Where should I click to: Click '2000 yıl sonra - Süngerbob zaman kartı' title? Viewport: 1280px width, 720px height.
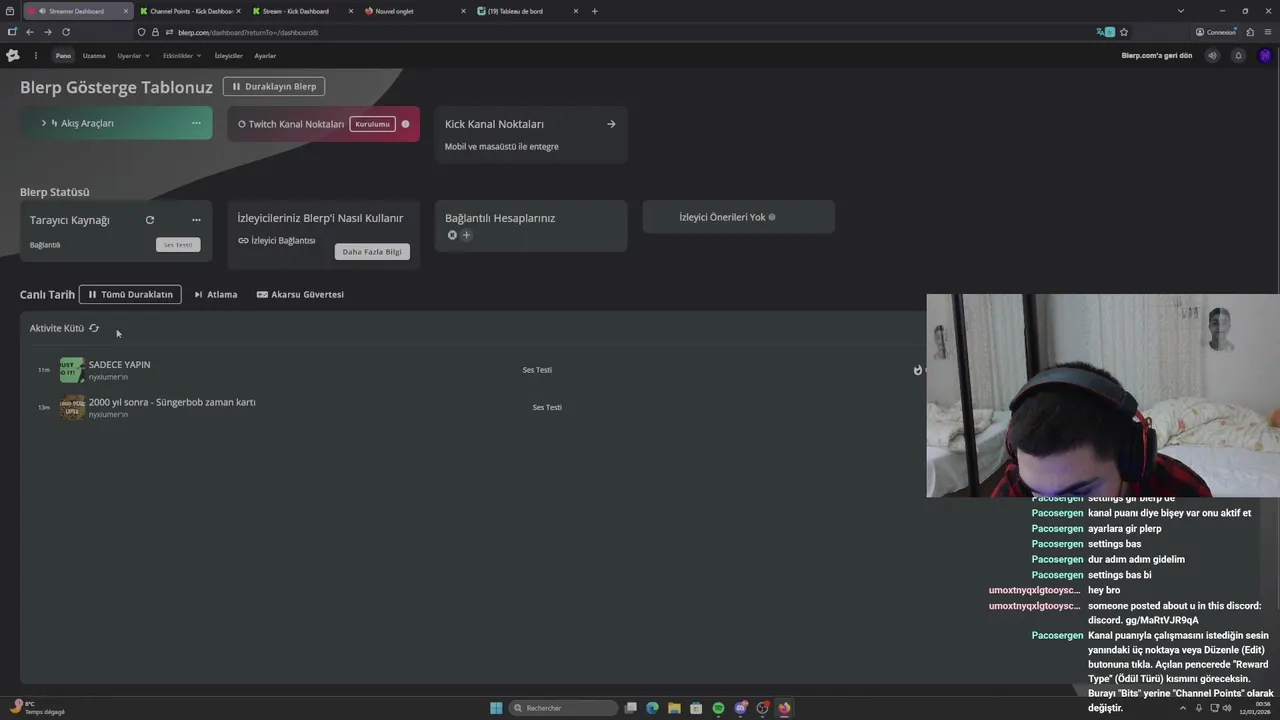point(172,402)
